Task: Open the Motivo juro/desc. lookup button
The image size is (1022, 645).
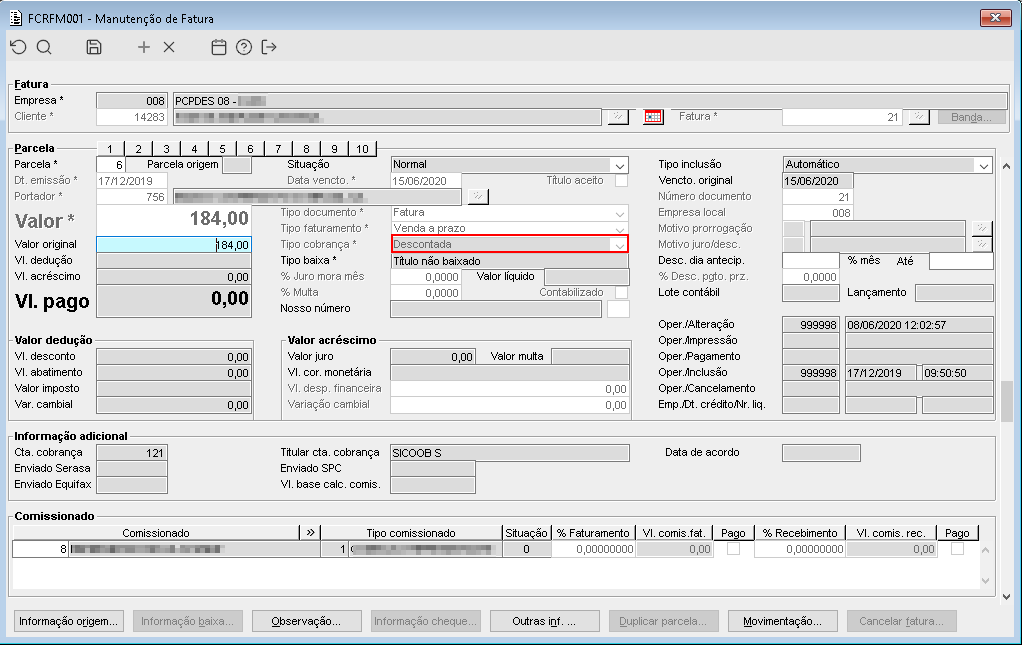Action: point(982,244)
